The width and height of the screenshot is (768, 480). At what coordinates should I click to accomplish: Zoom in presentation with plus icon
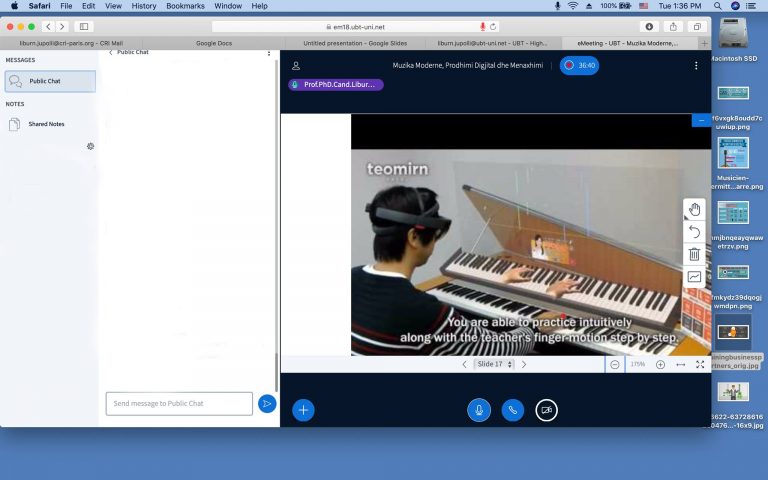pos(660,364)
